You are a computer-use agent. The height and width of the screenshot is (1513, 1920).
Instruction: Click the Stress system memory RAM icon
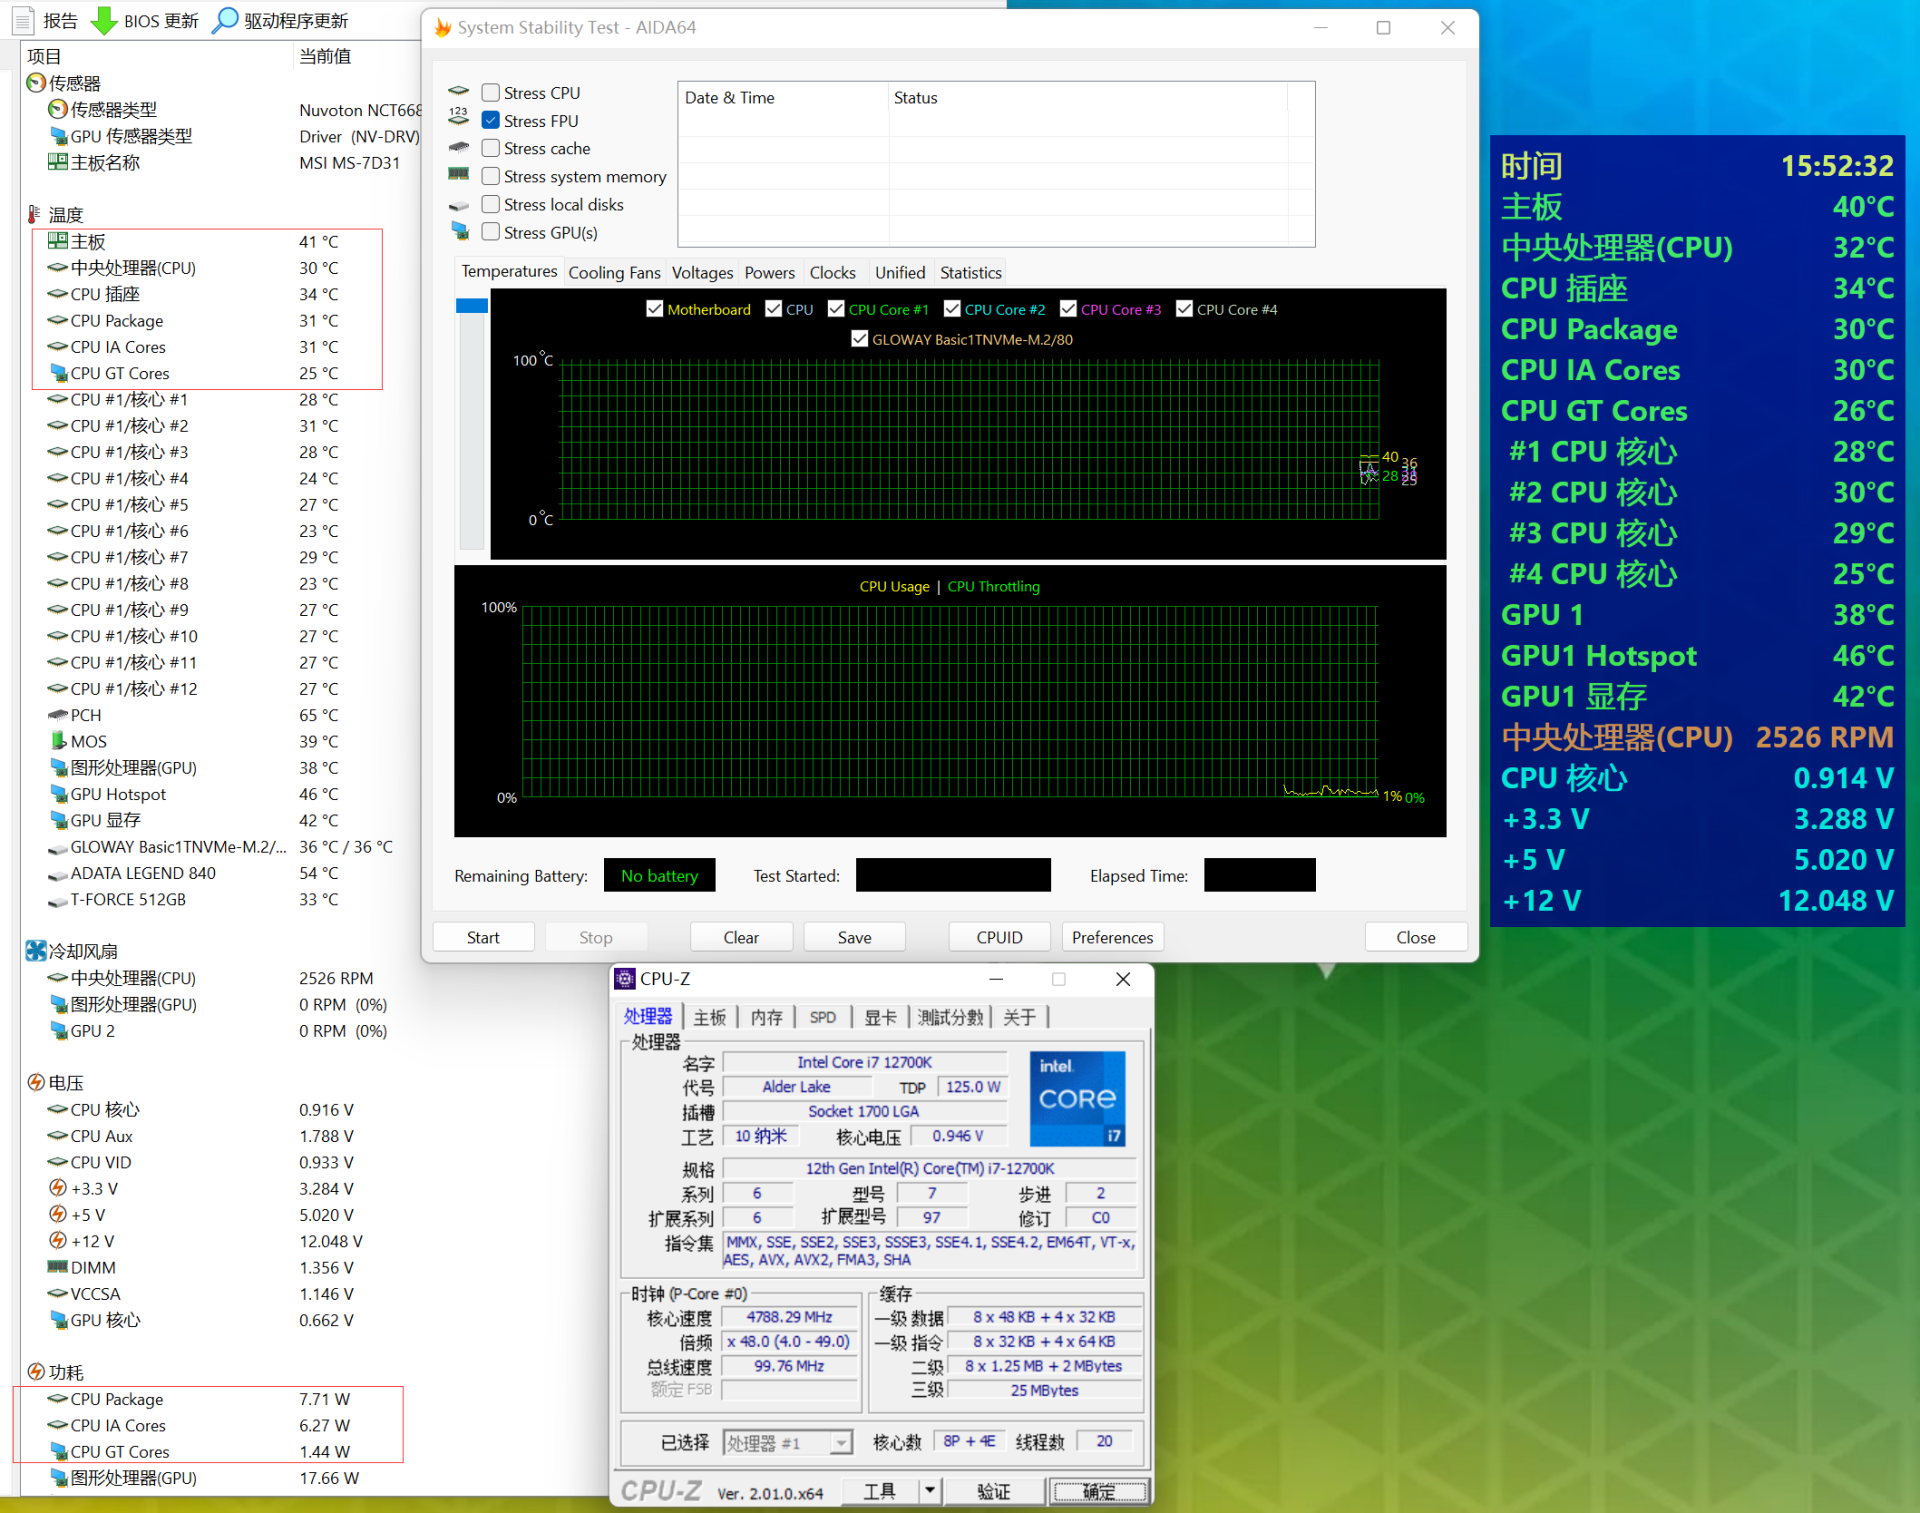coord(459,174)
